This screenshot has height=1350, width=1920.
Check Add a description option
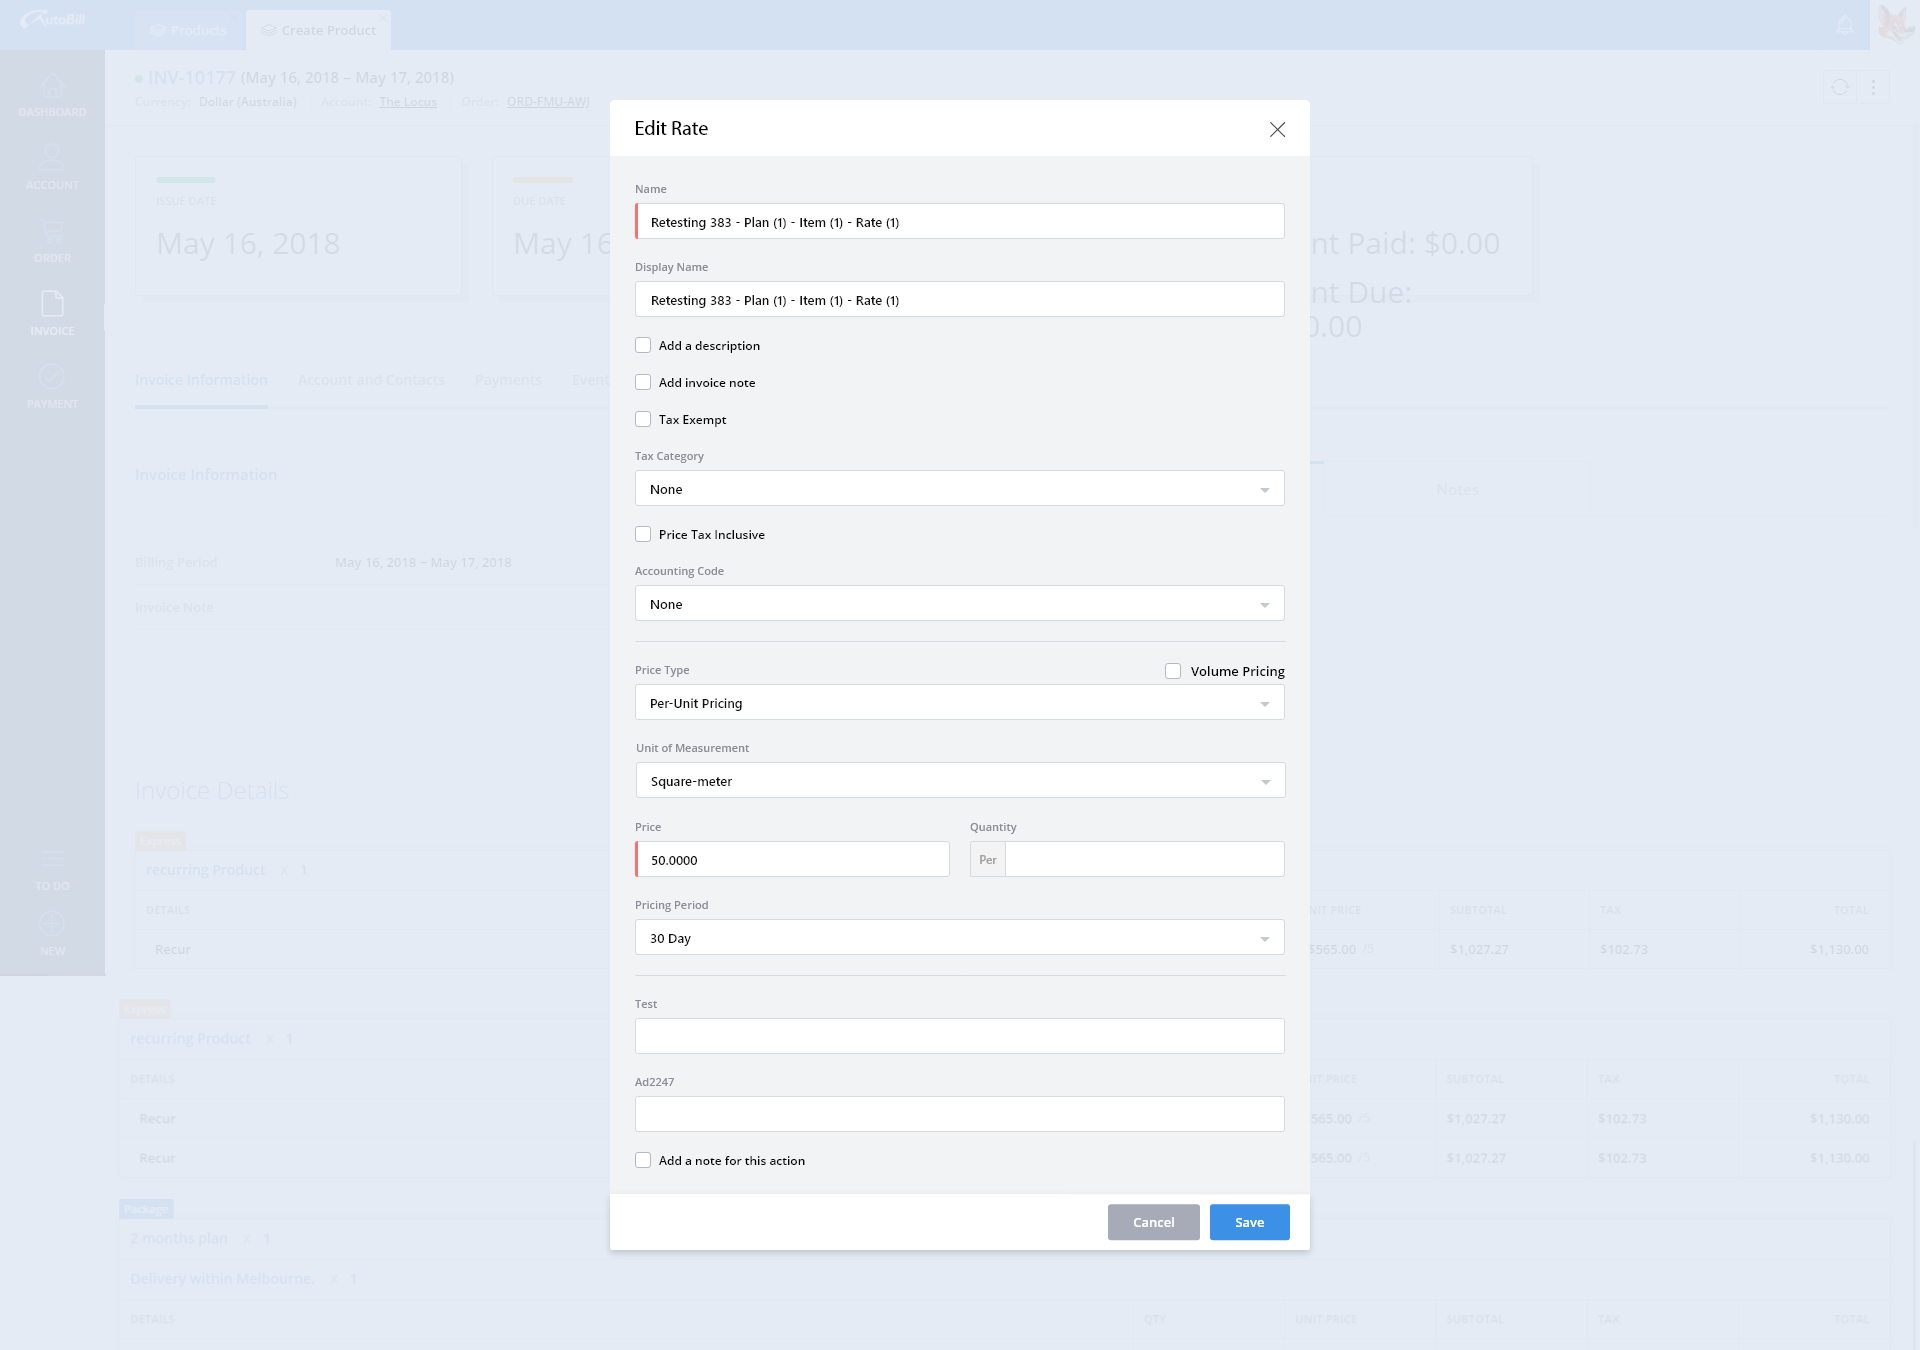(x=643, y=345)
